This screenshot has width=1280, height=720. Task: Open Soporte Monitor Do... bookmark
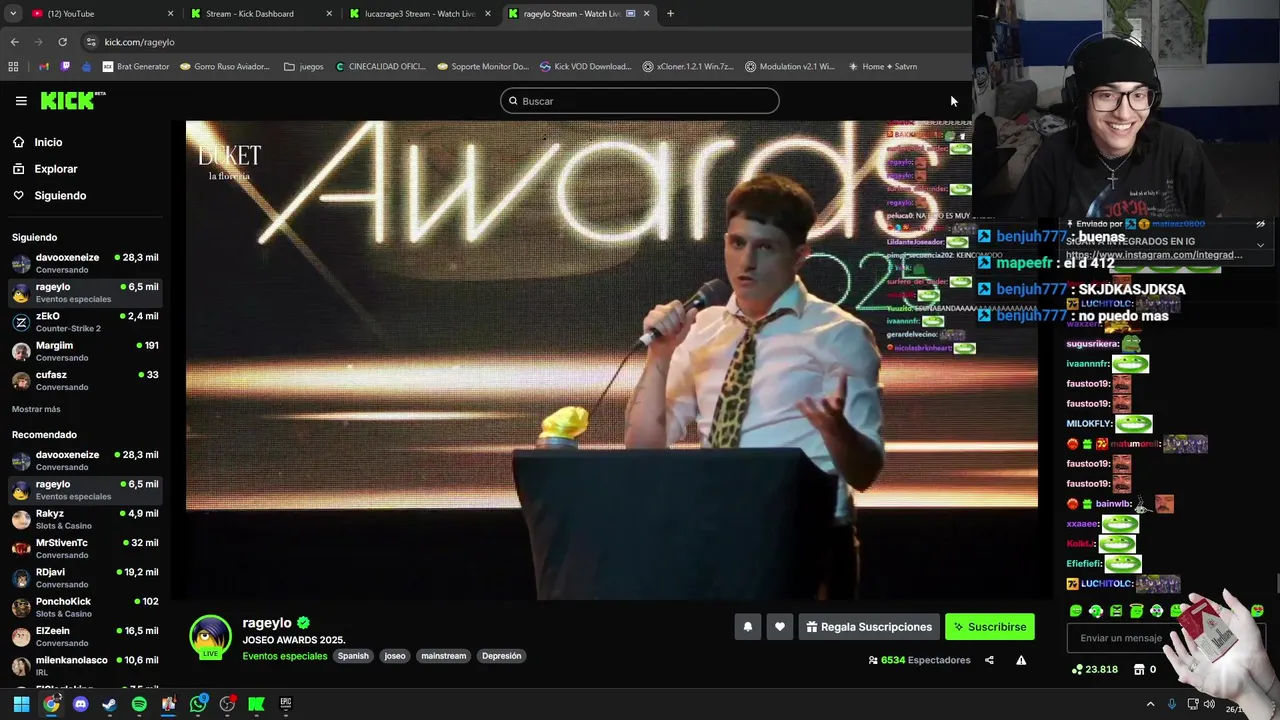483,67
